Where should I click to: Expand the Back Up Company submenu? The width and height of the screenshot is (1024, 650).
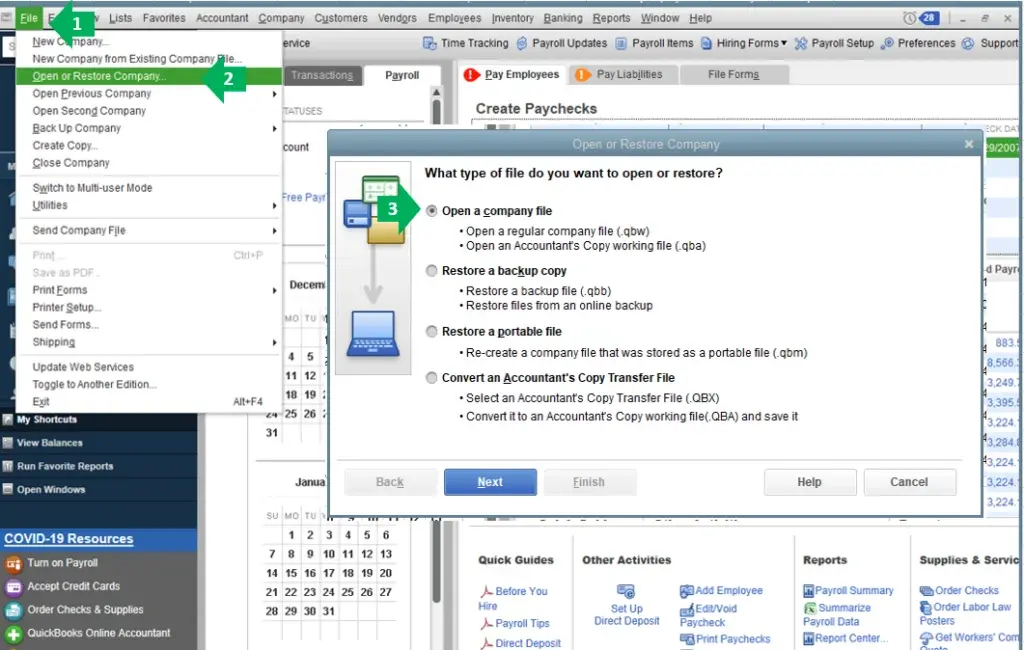tap(274, 129)
